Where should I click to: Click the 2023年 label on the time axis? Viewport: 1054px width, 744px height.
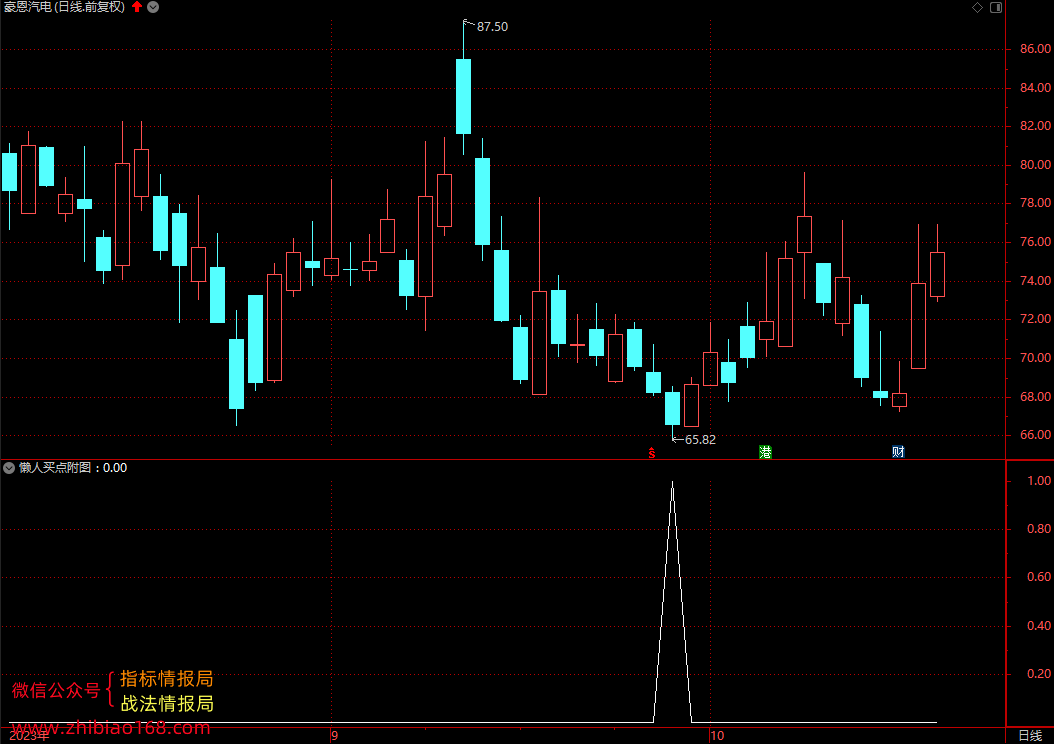pyautogui.click(x=29, y=736)
